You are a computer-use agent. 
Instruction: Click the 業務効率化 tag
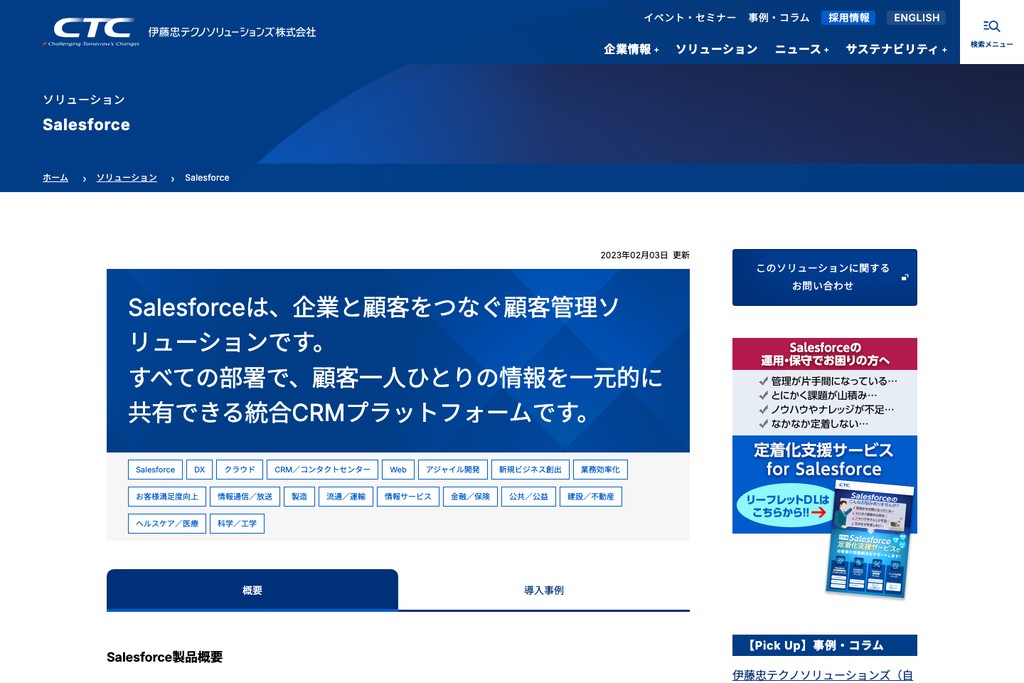[600, 469]
